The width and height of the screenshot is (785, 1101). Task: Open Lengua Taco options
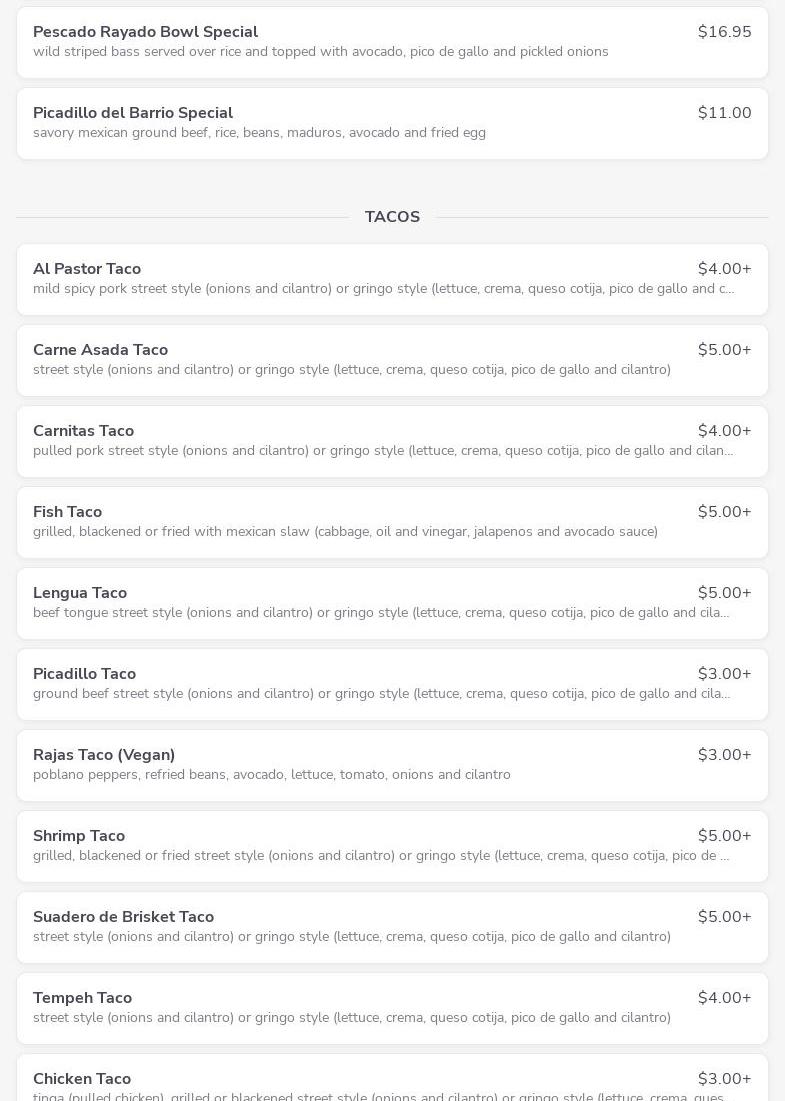80,593
